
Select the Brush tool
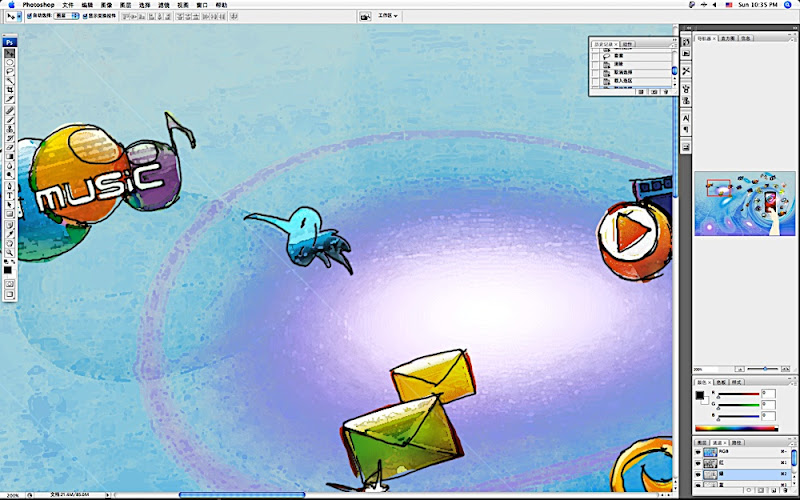pos(10,120)
